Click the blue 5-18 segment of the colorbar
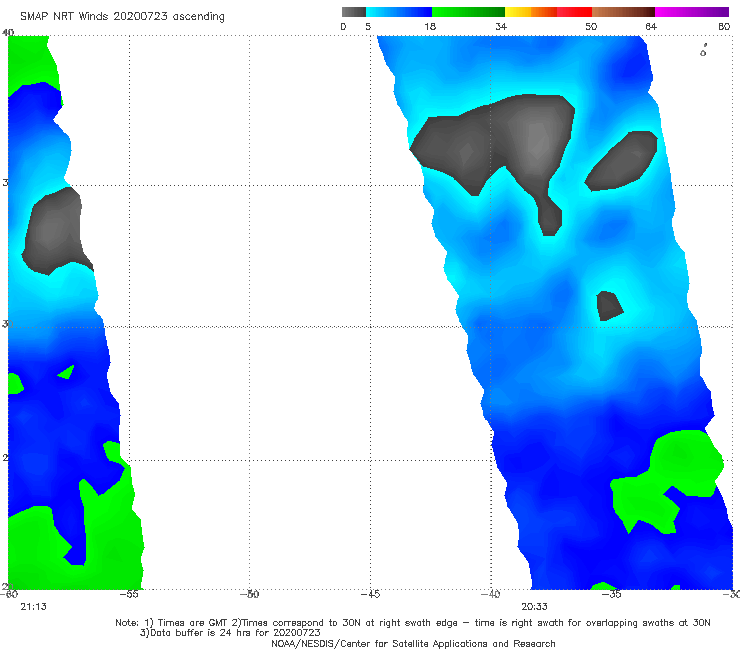 [399, 12]
